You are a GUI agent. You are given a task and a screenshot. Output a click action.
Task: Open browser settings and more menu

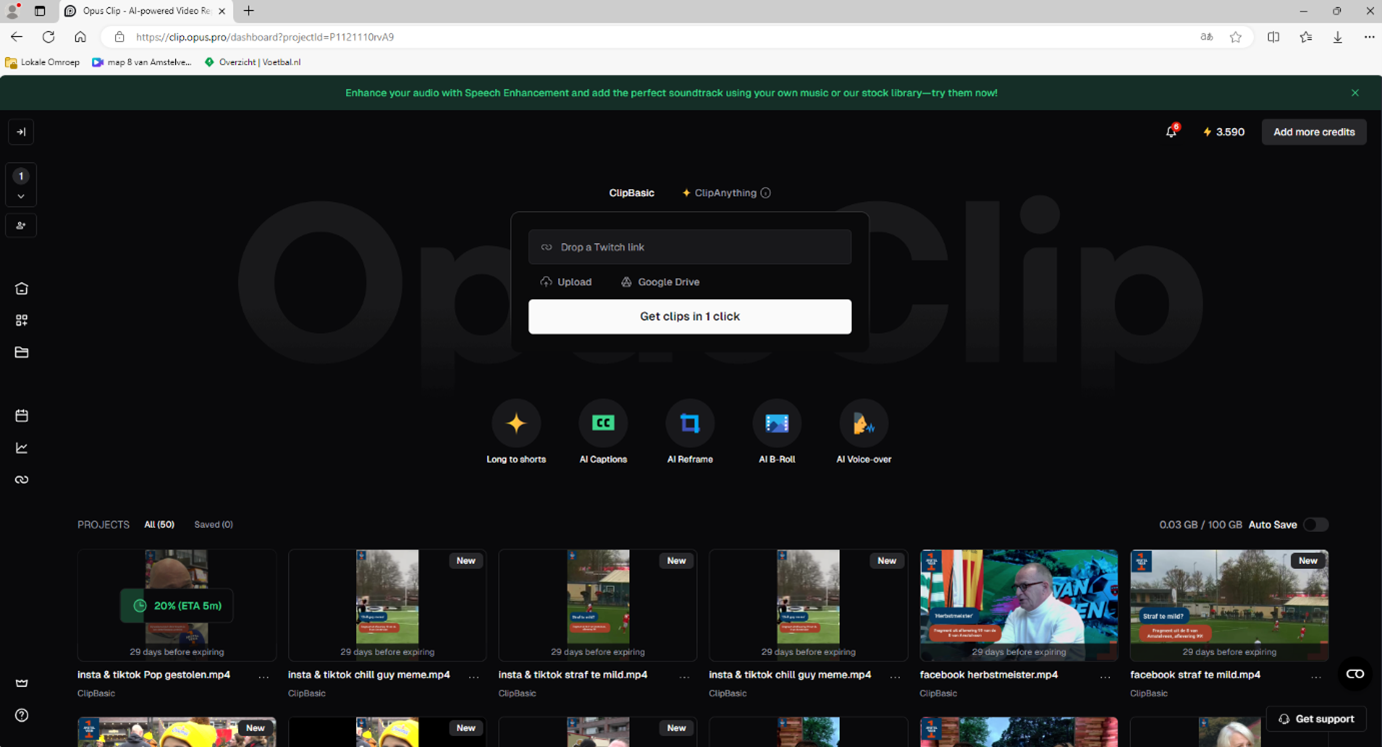pos(1369,37)
